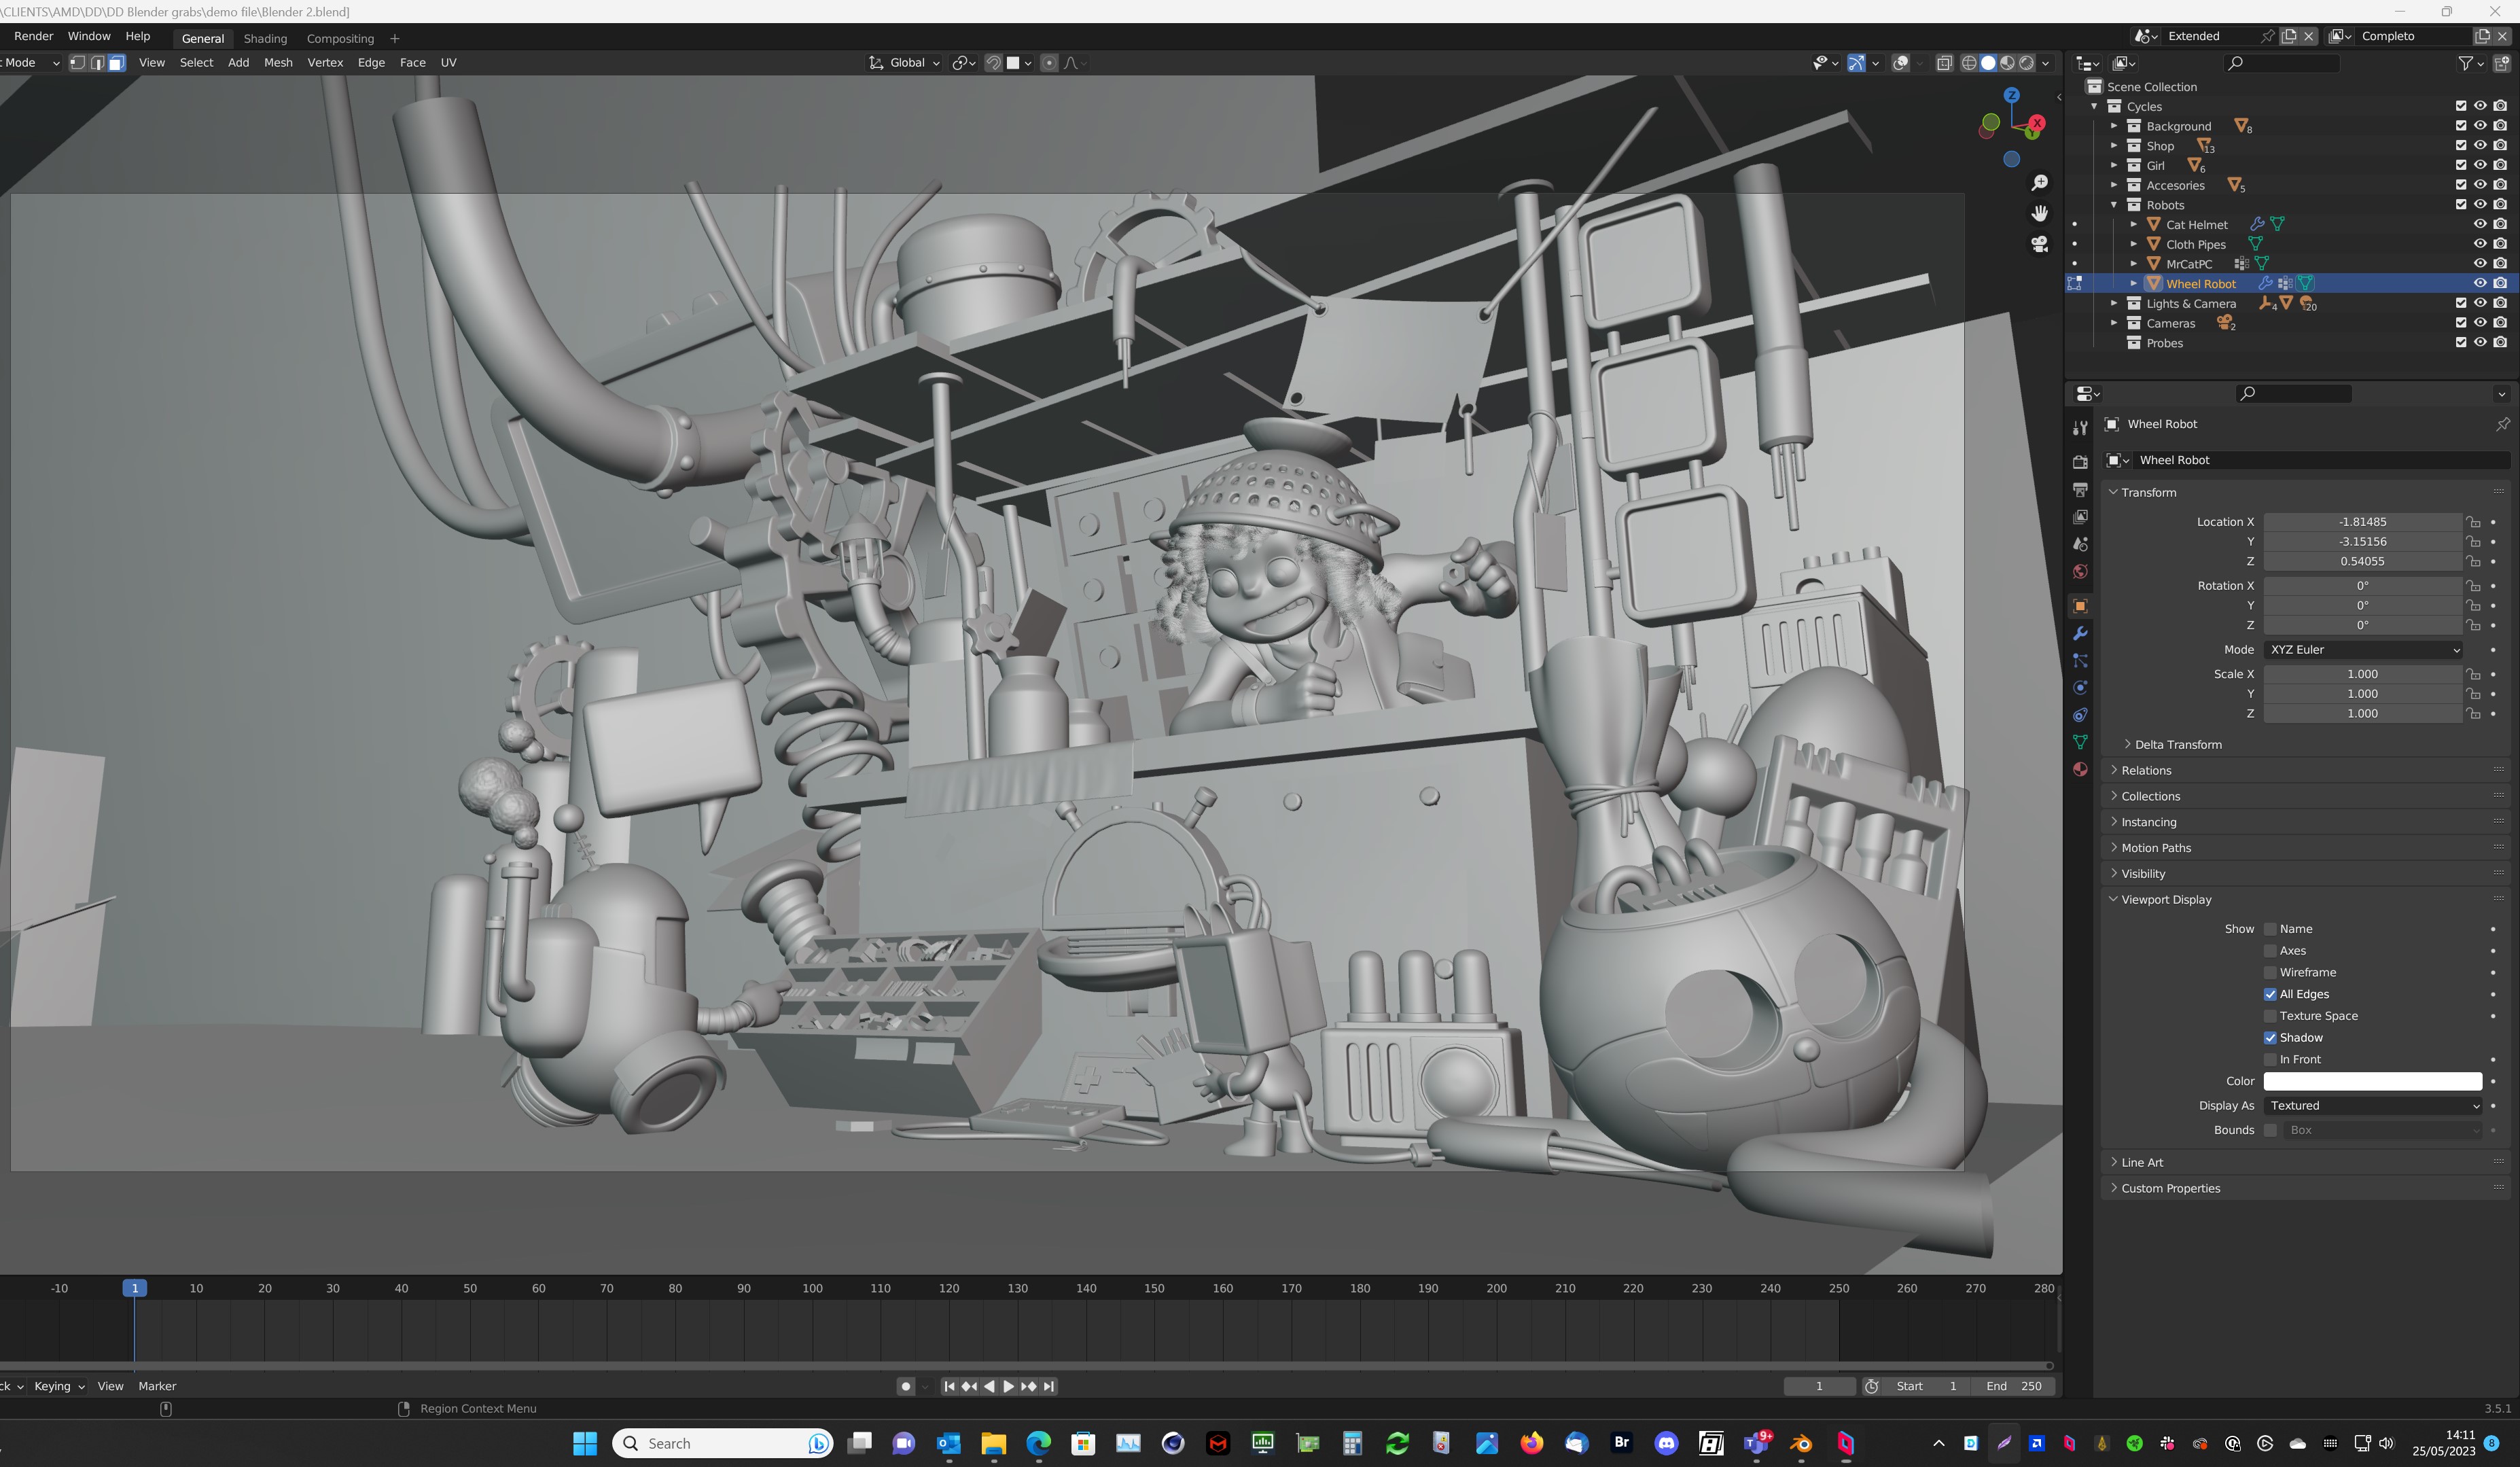
Task: Open the View Layer properties tab
Action: tap(2080, 516)
